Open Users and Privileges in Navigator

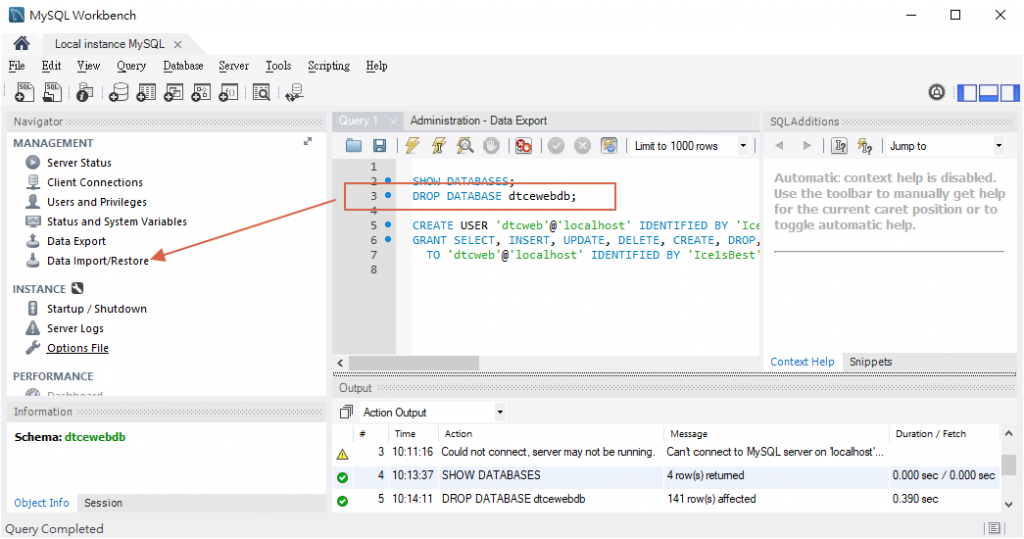97,202
